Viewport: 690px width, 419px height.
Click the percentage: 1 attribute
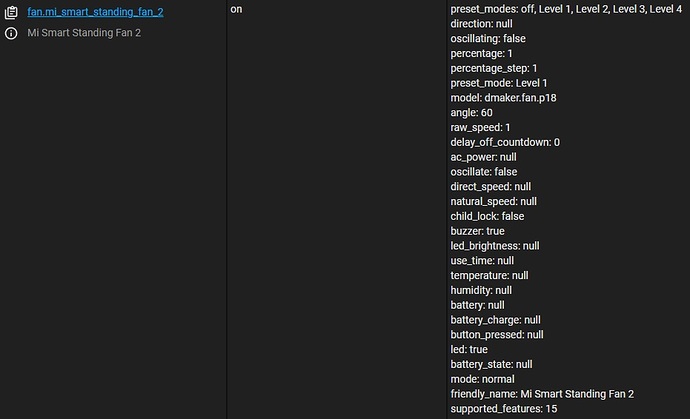click(481, 54)
